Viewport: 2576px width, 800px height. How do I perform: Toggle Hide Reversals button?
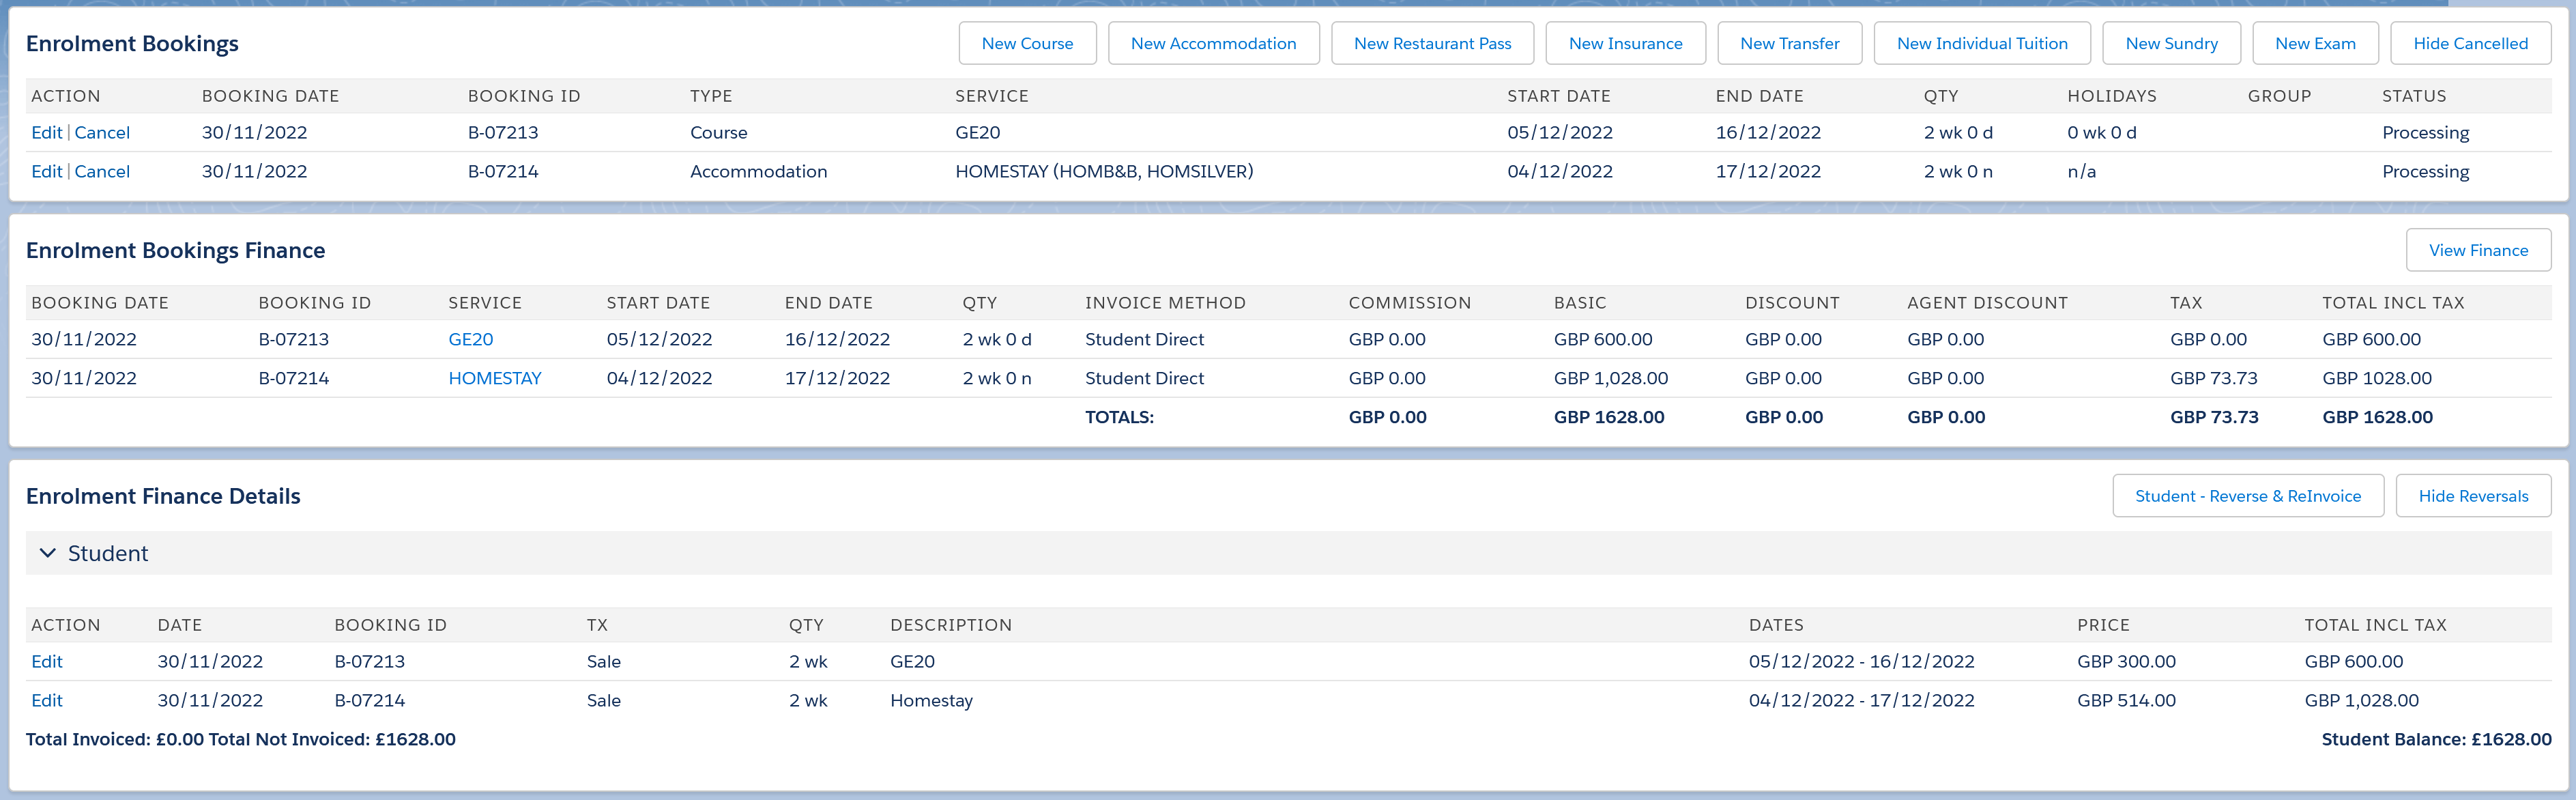[x=2473, y=496]
